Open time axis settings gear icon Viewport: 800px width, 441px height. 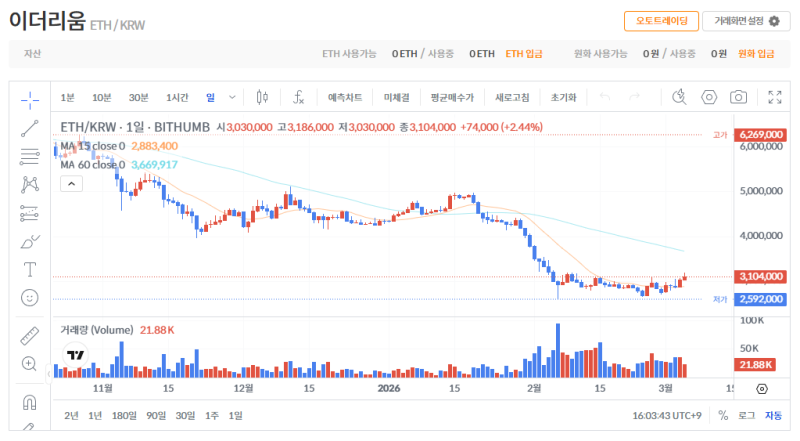click(762, 389)
